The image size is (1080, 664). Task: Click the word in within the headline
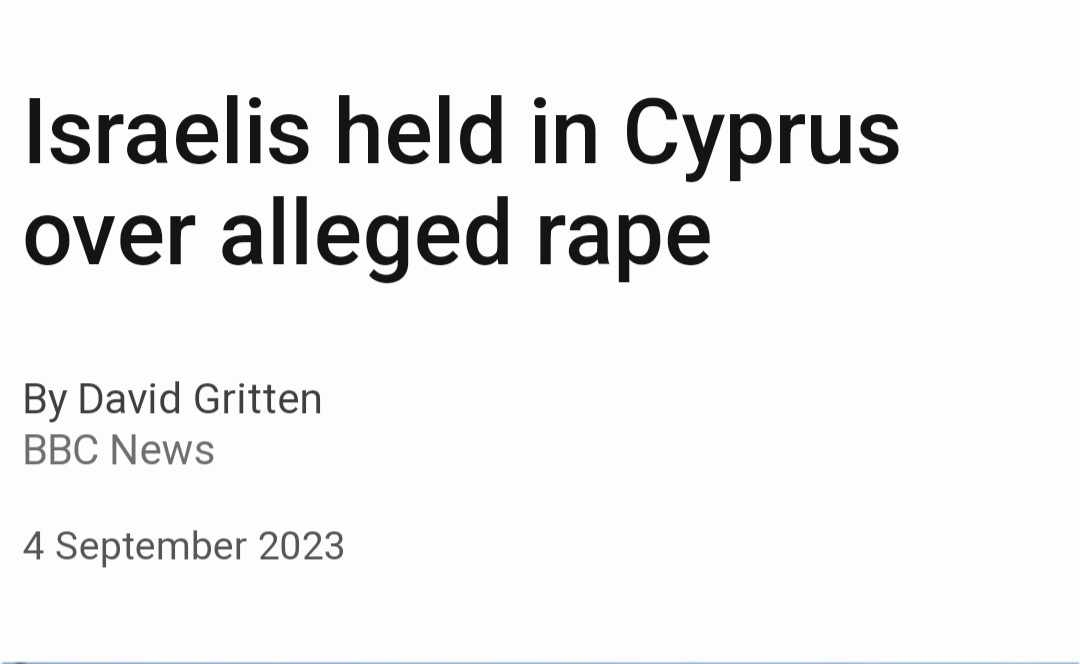click(564, 131)
